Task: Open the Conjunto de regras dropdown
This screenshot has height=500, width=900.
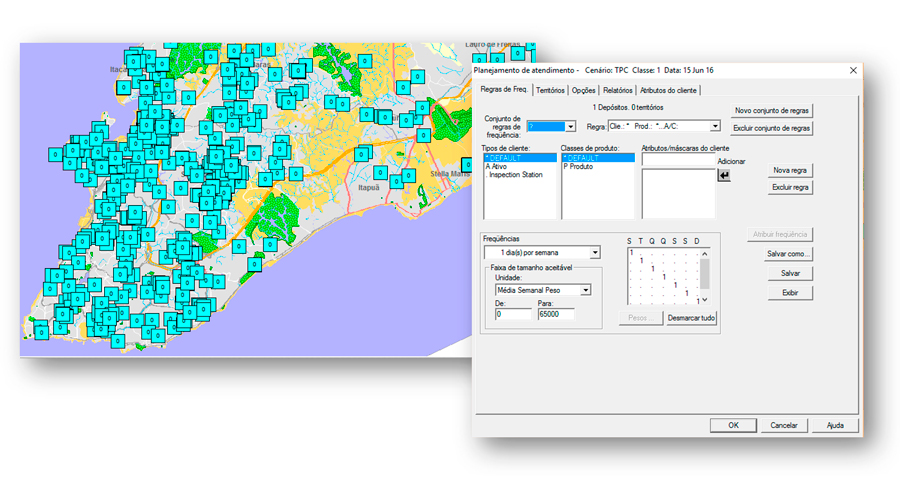Action: tap(570, 127)
